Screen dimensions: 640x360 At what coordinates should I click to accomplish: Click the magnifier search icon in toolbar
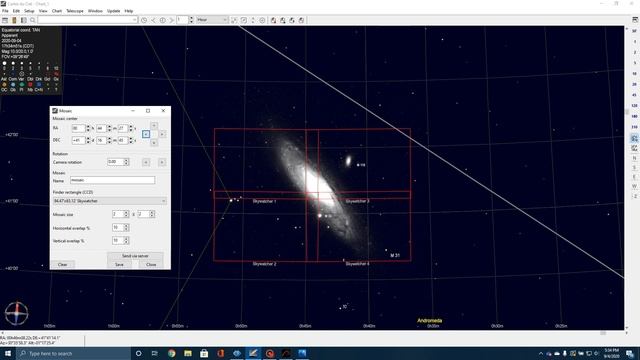click(x=33, y=20)
